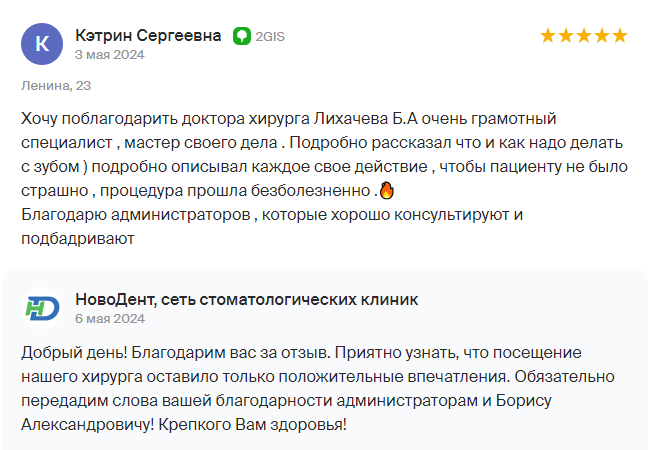Click the fire emoji in the review
The image size is (655, 450).
click(387, 190)
